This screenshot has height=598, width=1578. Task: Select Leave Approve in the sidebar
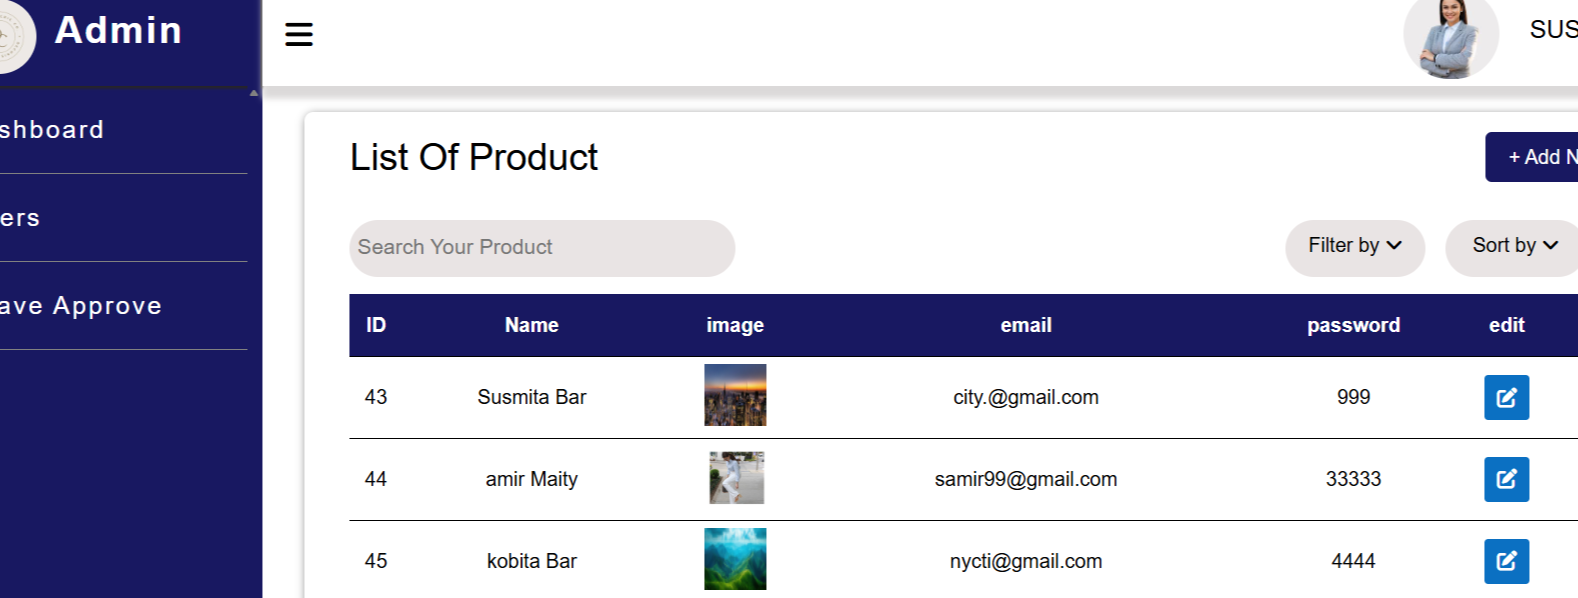pyautogui.click(x=80, y=306)
